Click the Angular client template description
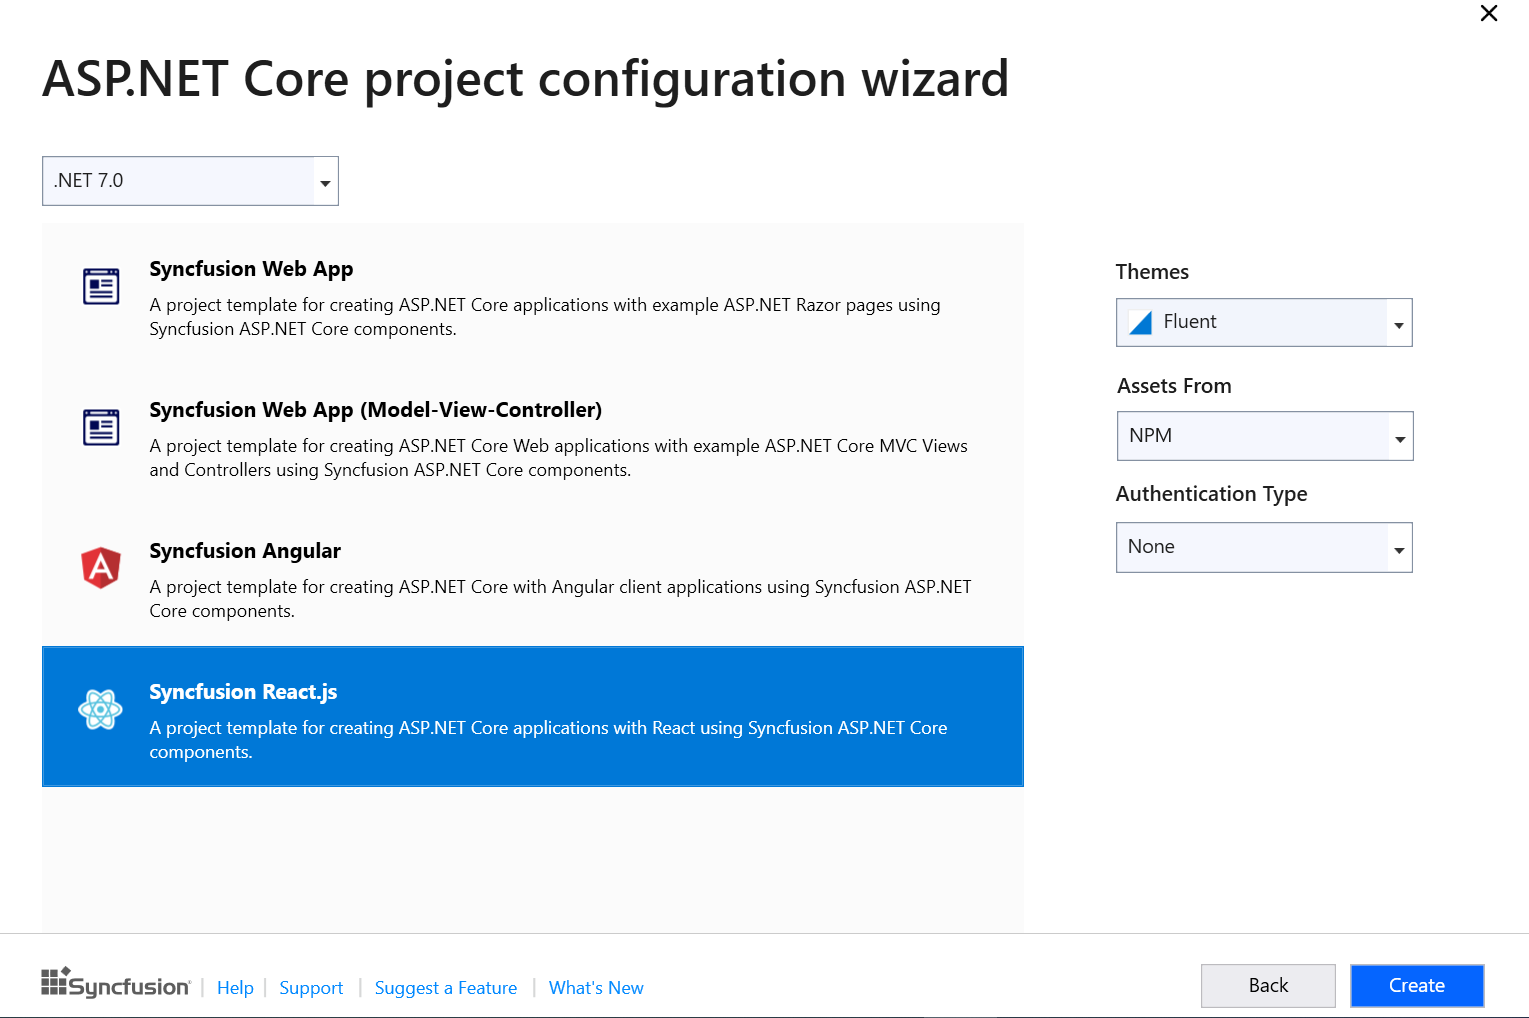 [560, 599]
